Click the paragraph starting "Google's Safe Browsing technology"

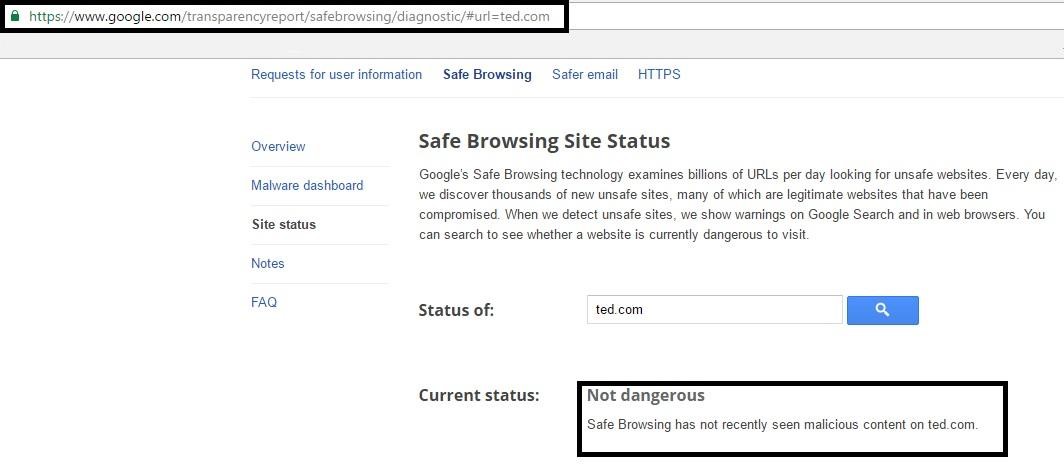tap(738, 206)
